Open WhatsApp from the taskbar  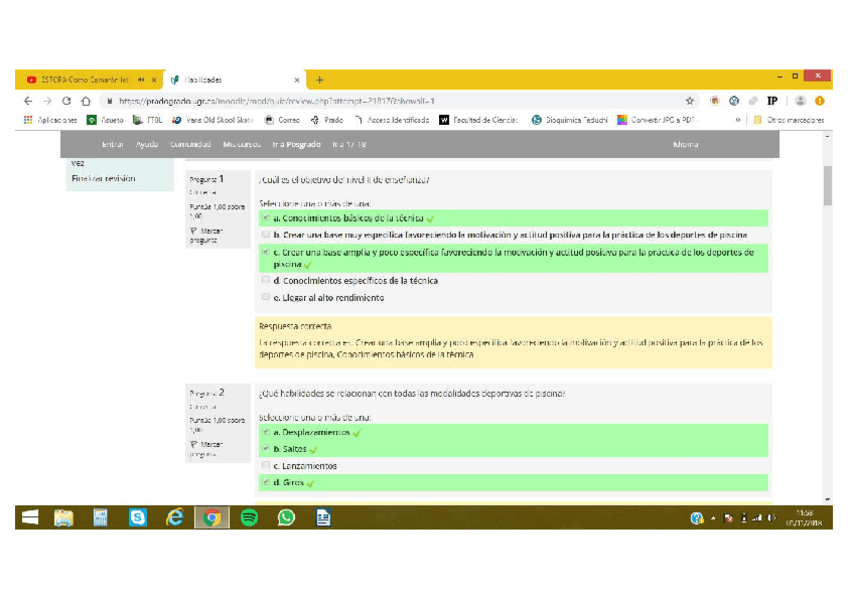[x=286, y=517]
